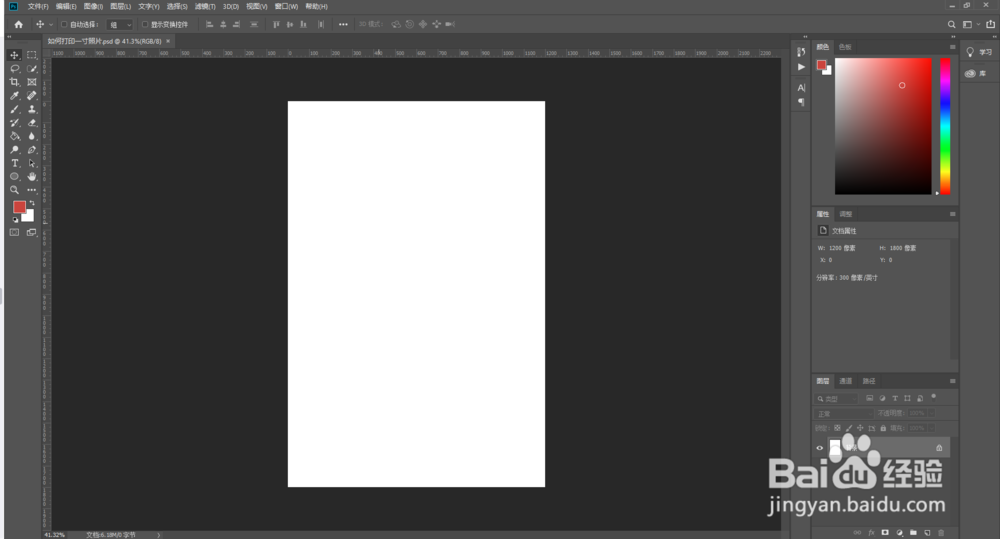
Task: Select the Brush tool
Action: pos(14,109)
